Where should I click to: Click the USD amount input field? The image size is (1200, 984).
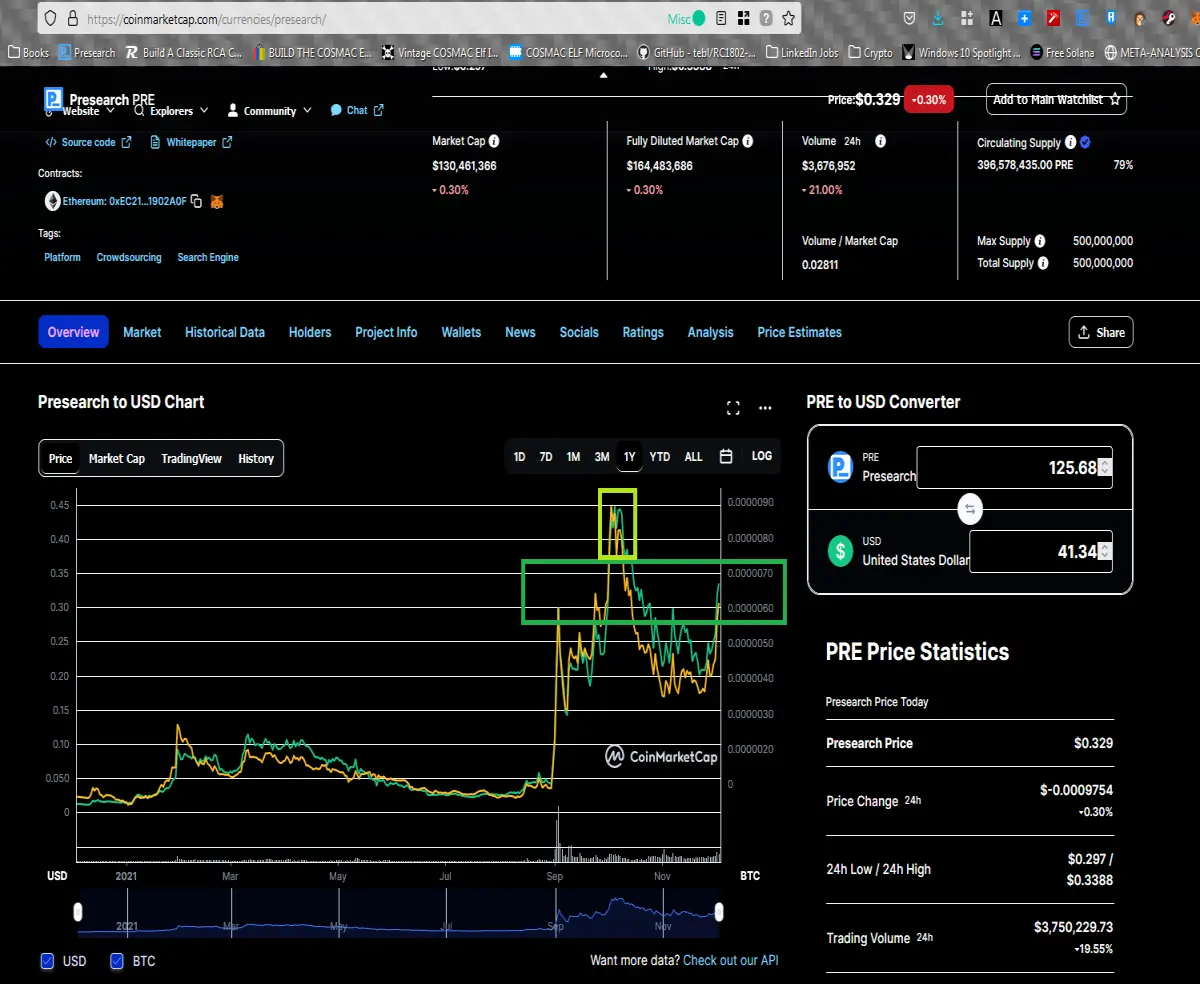pos(1041,551)
